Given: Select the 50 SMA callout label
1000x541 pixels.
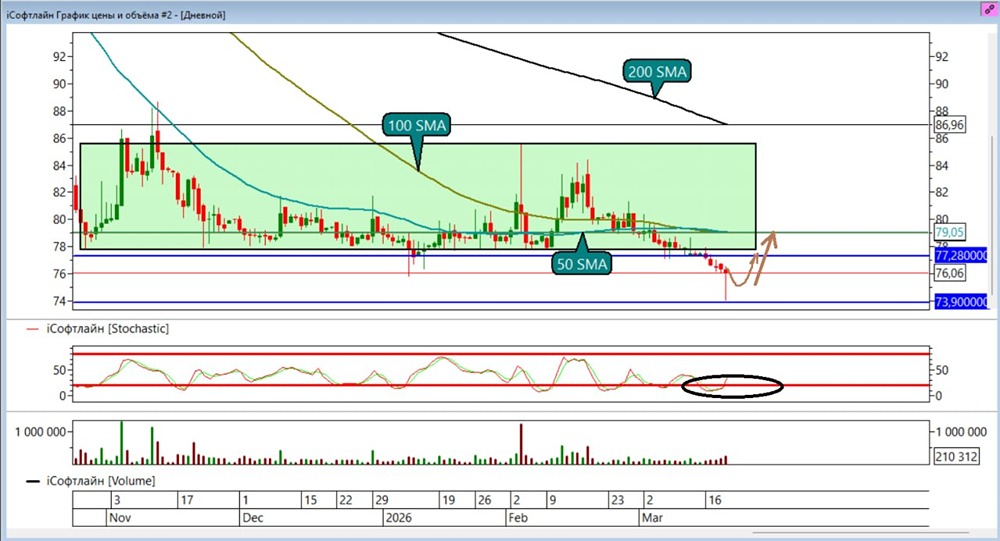Looking at the screenshot, I should (582, 263).
